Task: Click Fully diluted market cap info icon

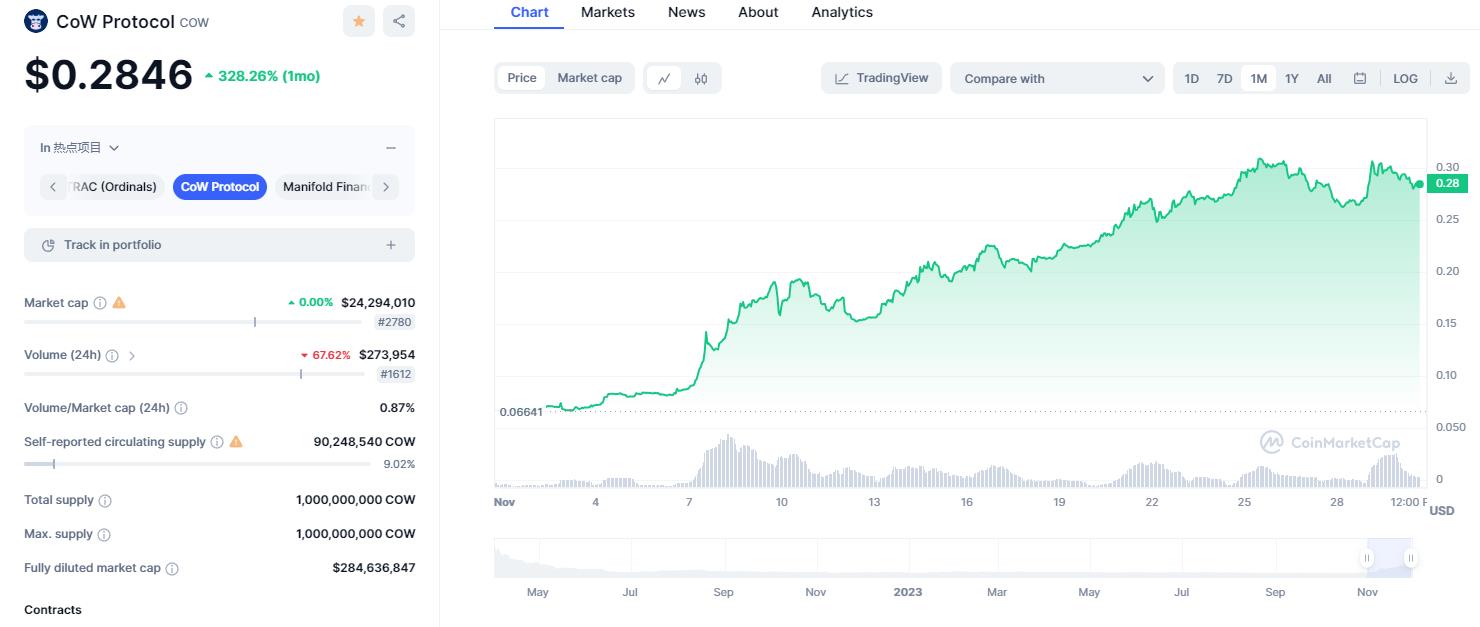Action: click(172, 569)
